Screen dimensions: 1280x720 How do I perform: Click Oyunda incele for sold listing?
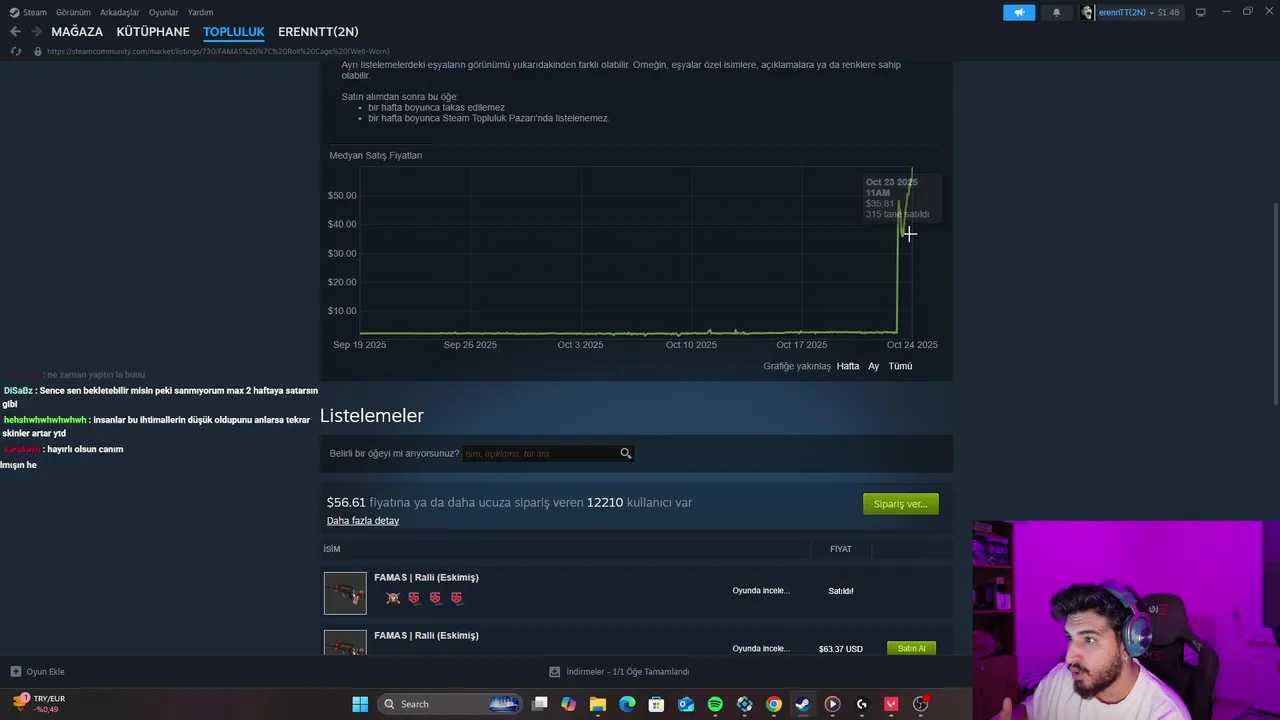coord(761,591)
